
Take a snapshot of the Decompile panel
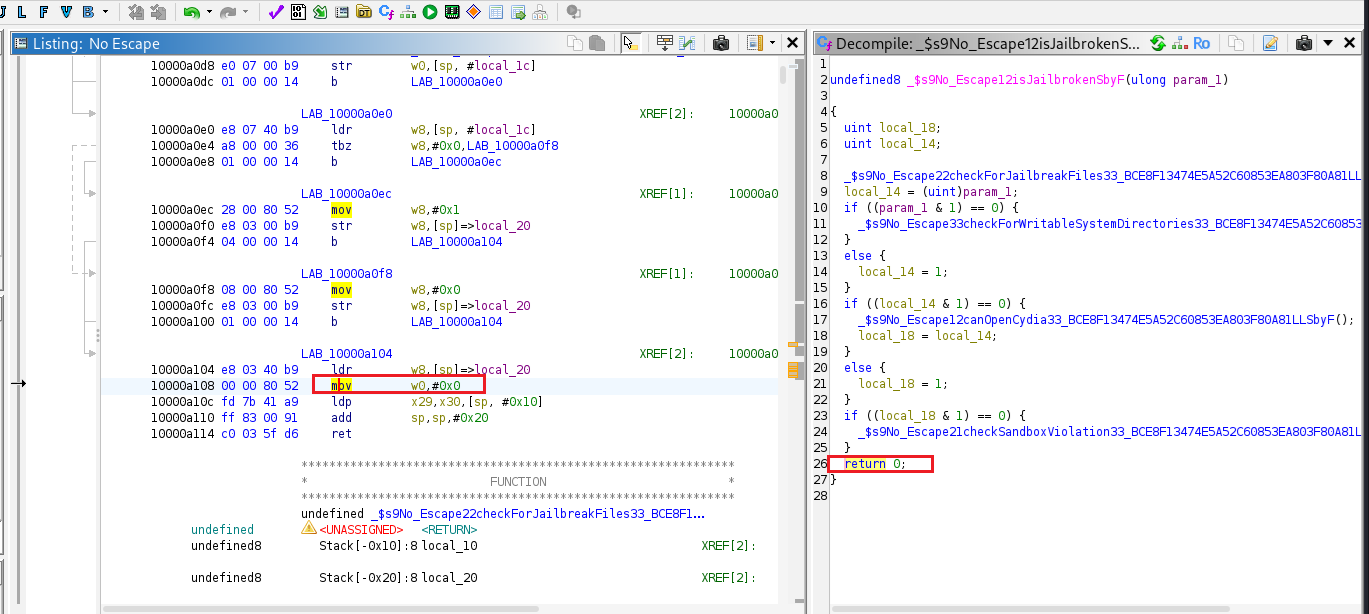pos(1303,43)
